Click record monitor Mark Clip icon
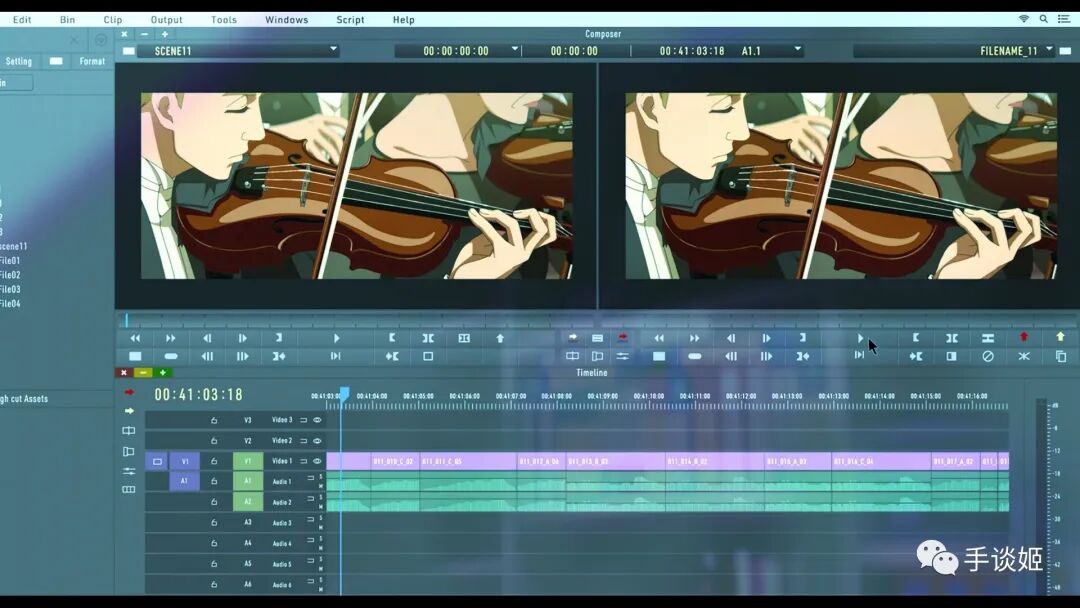The width and height of the screenshot is (1080, 608). tap(951, 338)
